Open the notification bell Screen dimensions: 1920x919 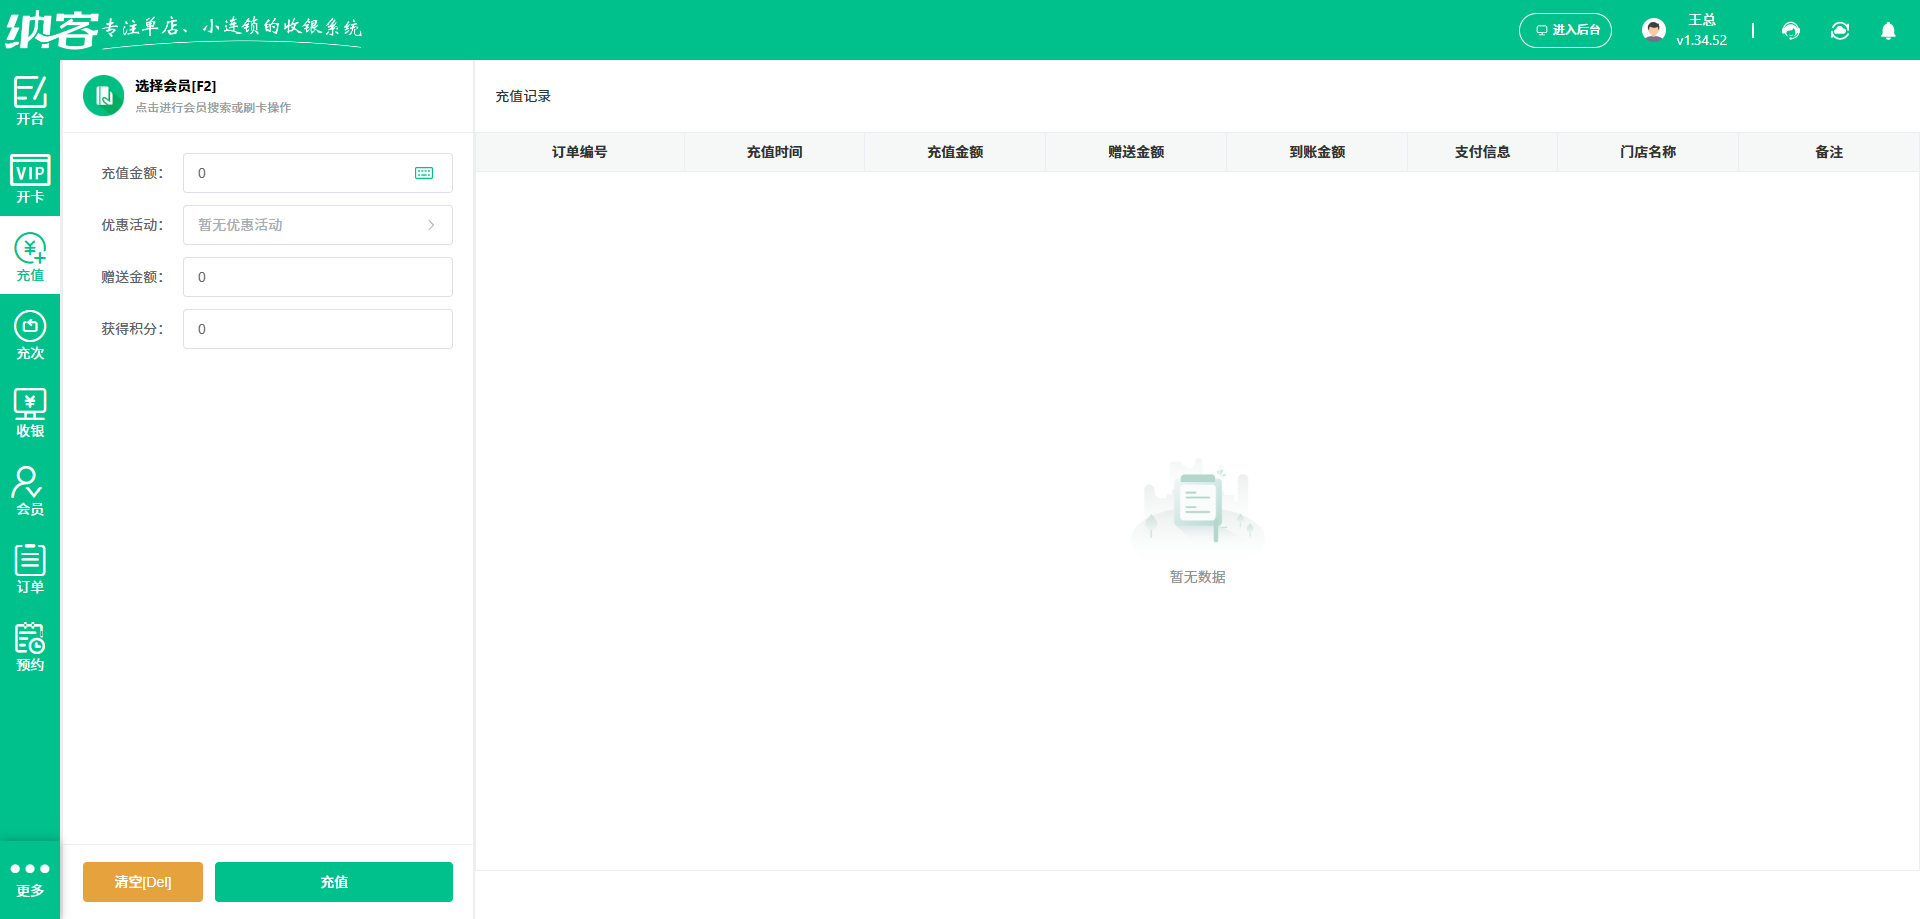click(1888, 31)
